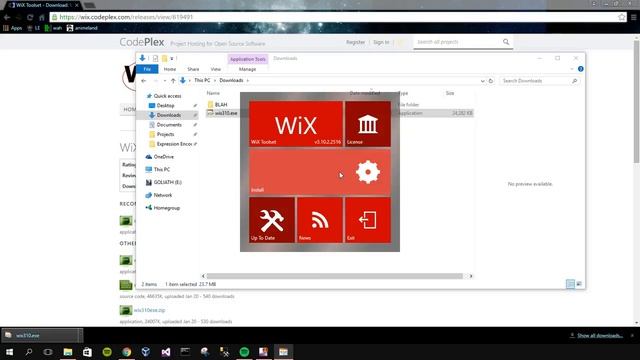Click scroll right arrow of Explorer scrollbar
Image resolution: width=640 pixels, height=360 pixels.
pos(471,276)
